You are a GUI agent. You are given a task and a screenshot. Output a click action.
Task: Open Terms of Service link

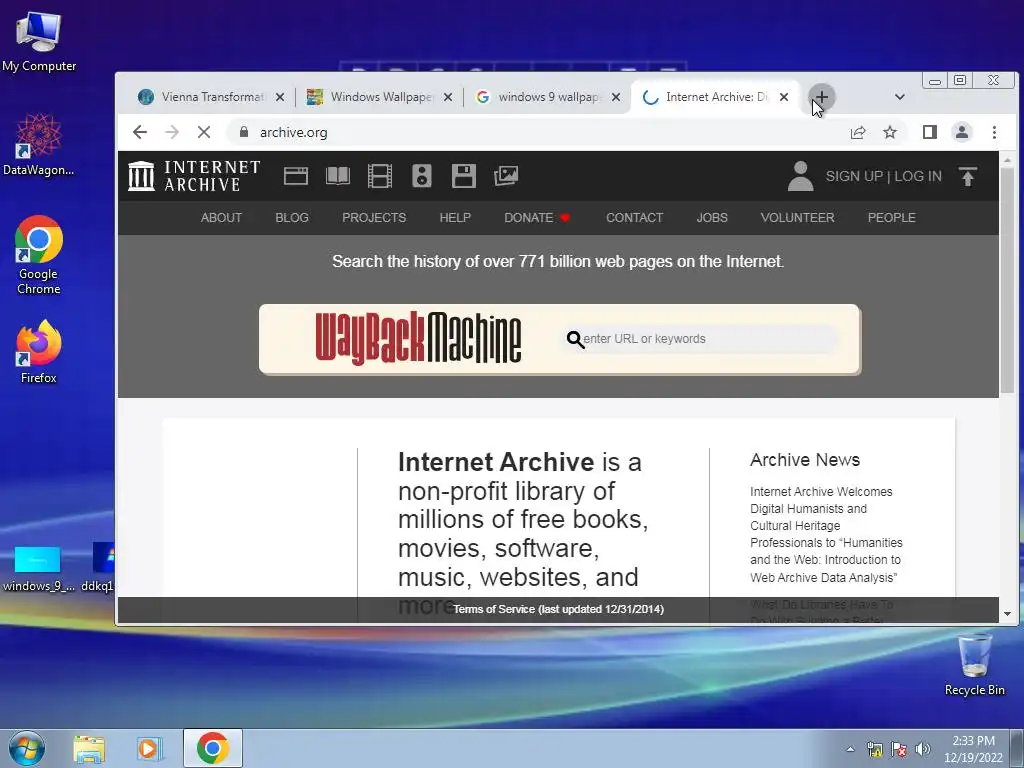pyautogui.click(x=558, y=609)
